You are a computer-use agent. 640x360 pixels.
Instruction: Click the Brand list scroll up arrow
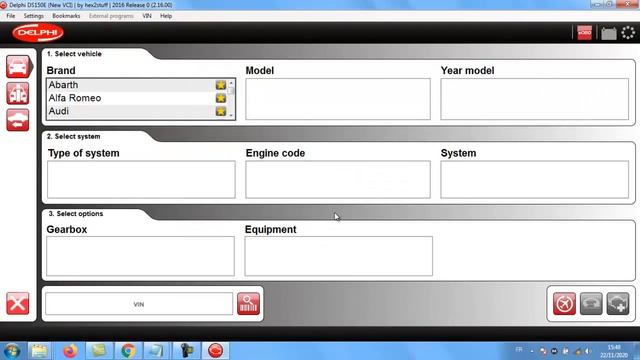(231, 83)
